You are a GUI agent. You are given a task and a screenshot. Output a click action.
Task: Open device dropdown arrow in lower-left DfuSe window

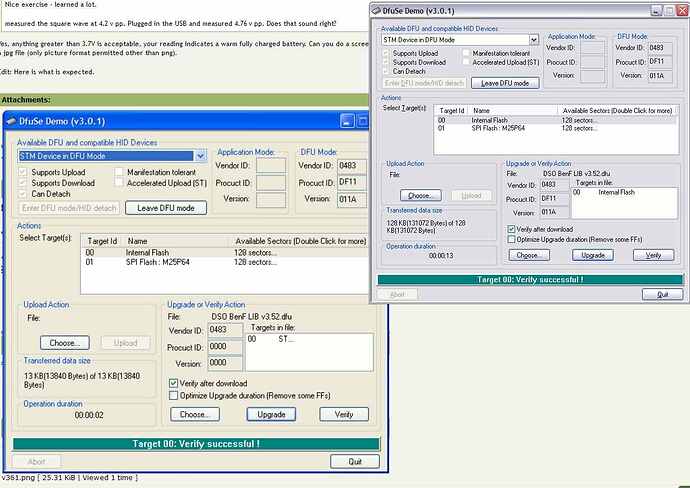200,156
